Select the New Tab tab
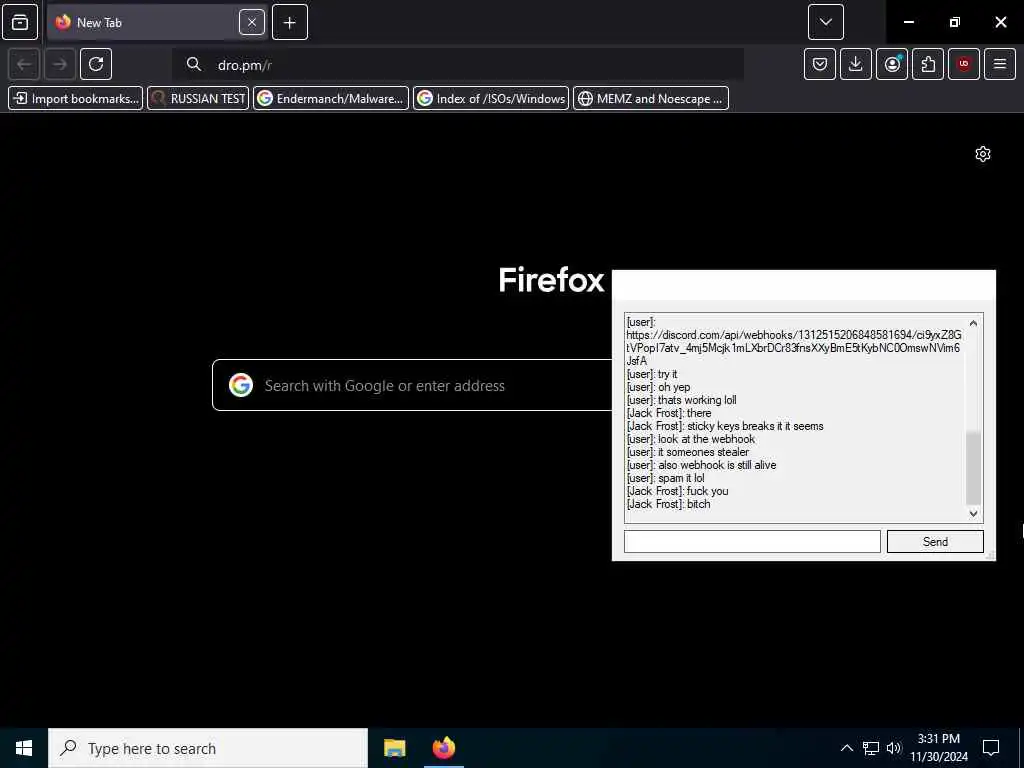The image size is (1024, 768). click(157, 22)
